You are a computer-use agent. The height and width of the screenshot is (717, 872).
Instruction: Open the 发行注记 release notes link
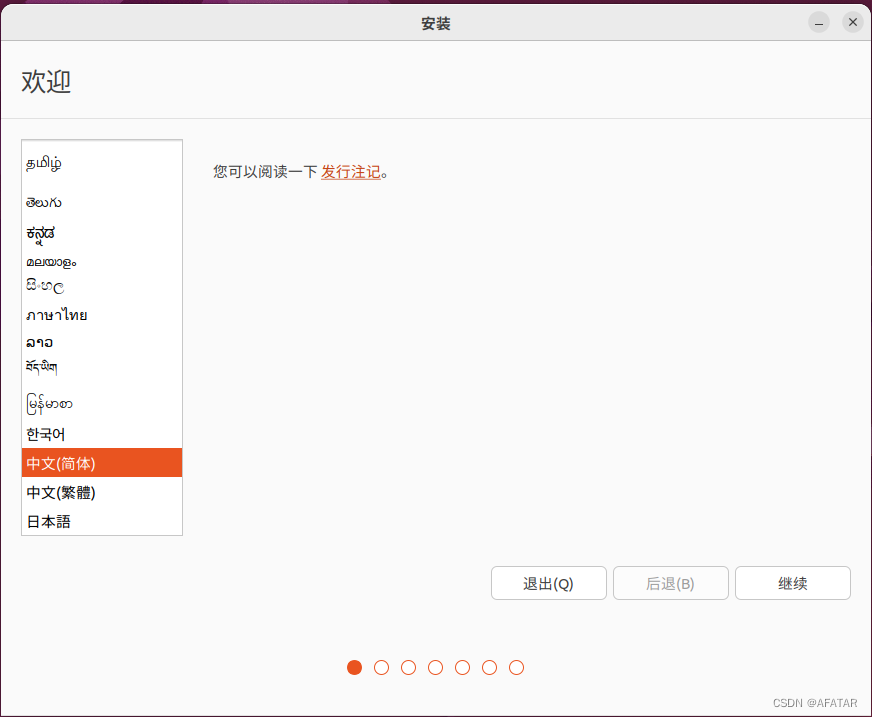click(x=351, y=172)
